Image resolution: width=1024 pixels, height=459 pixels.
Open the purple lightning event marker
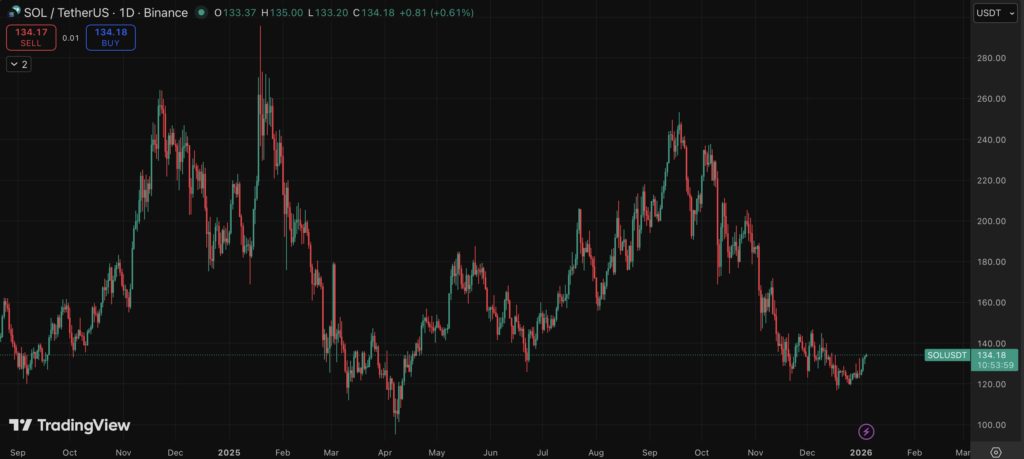tap(866, 431)
